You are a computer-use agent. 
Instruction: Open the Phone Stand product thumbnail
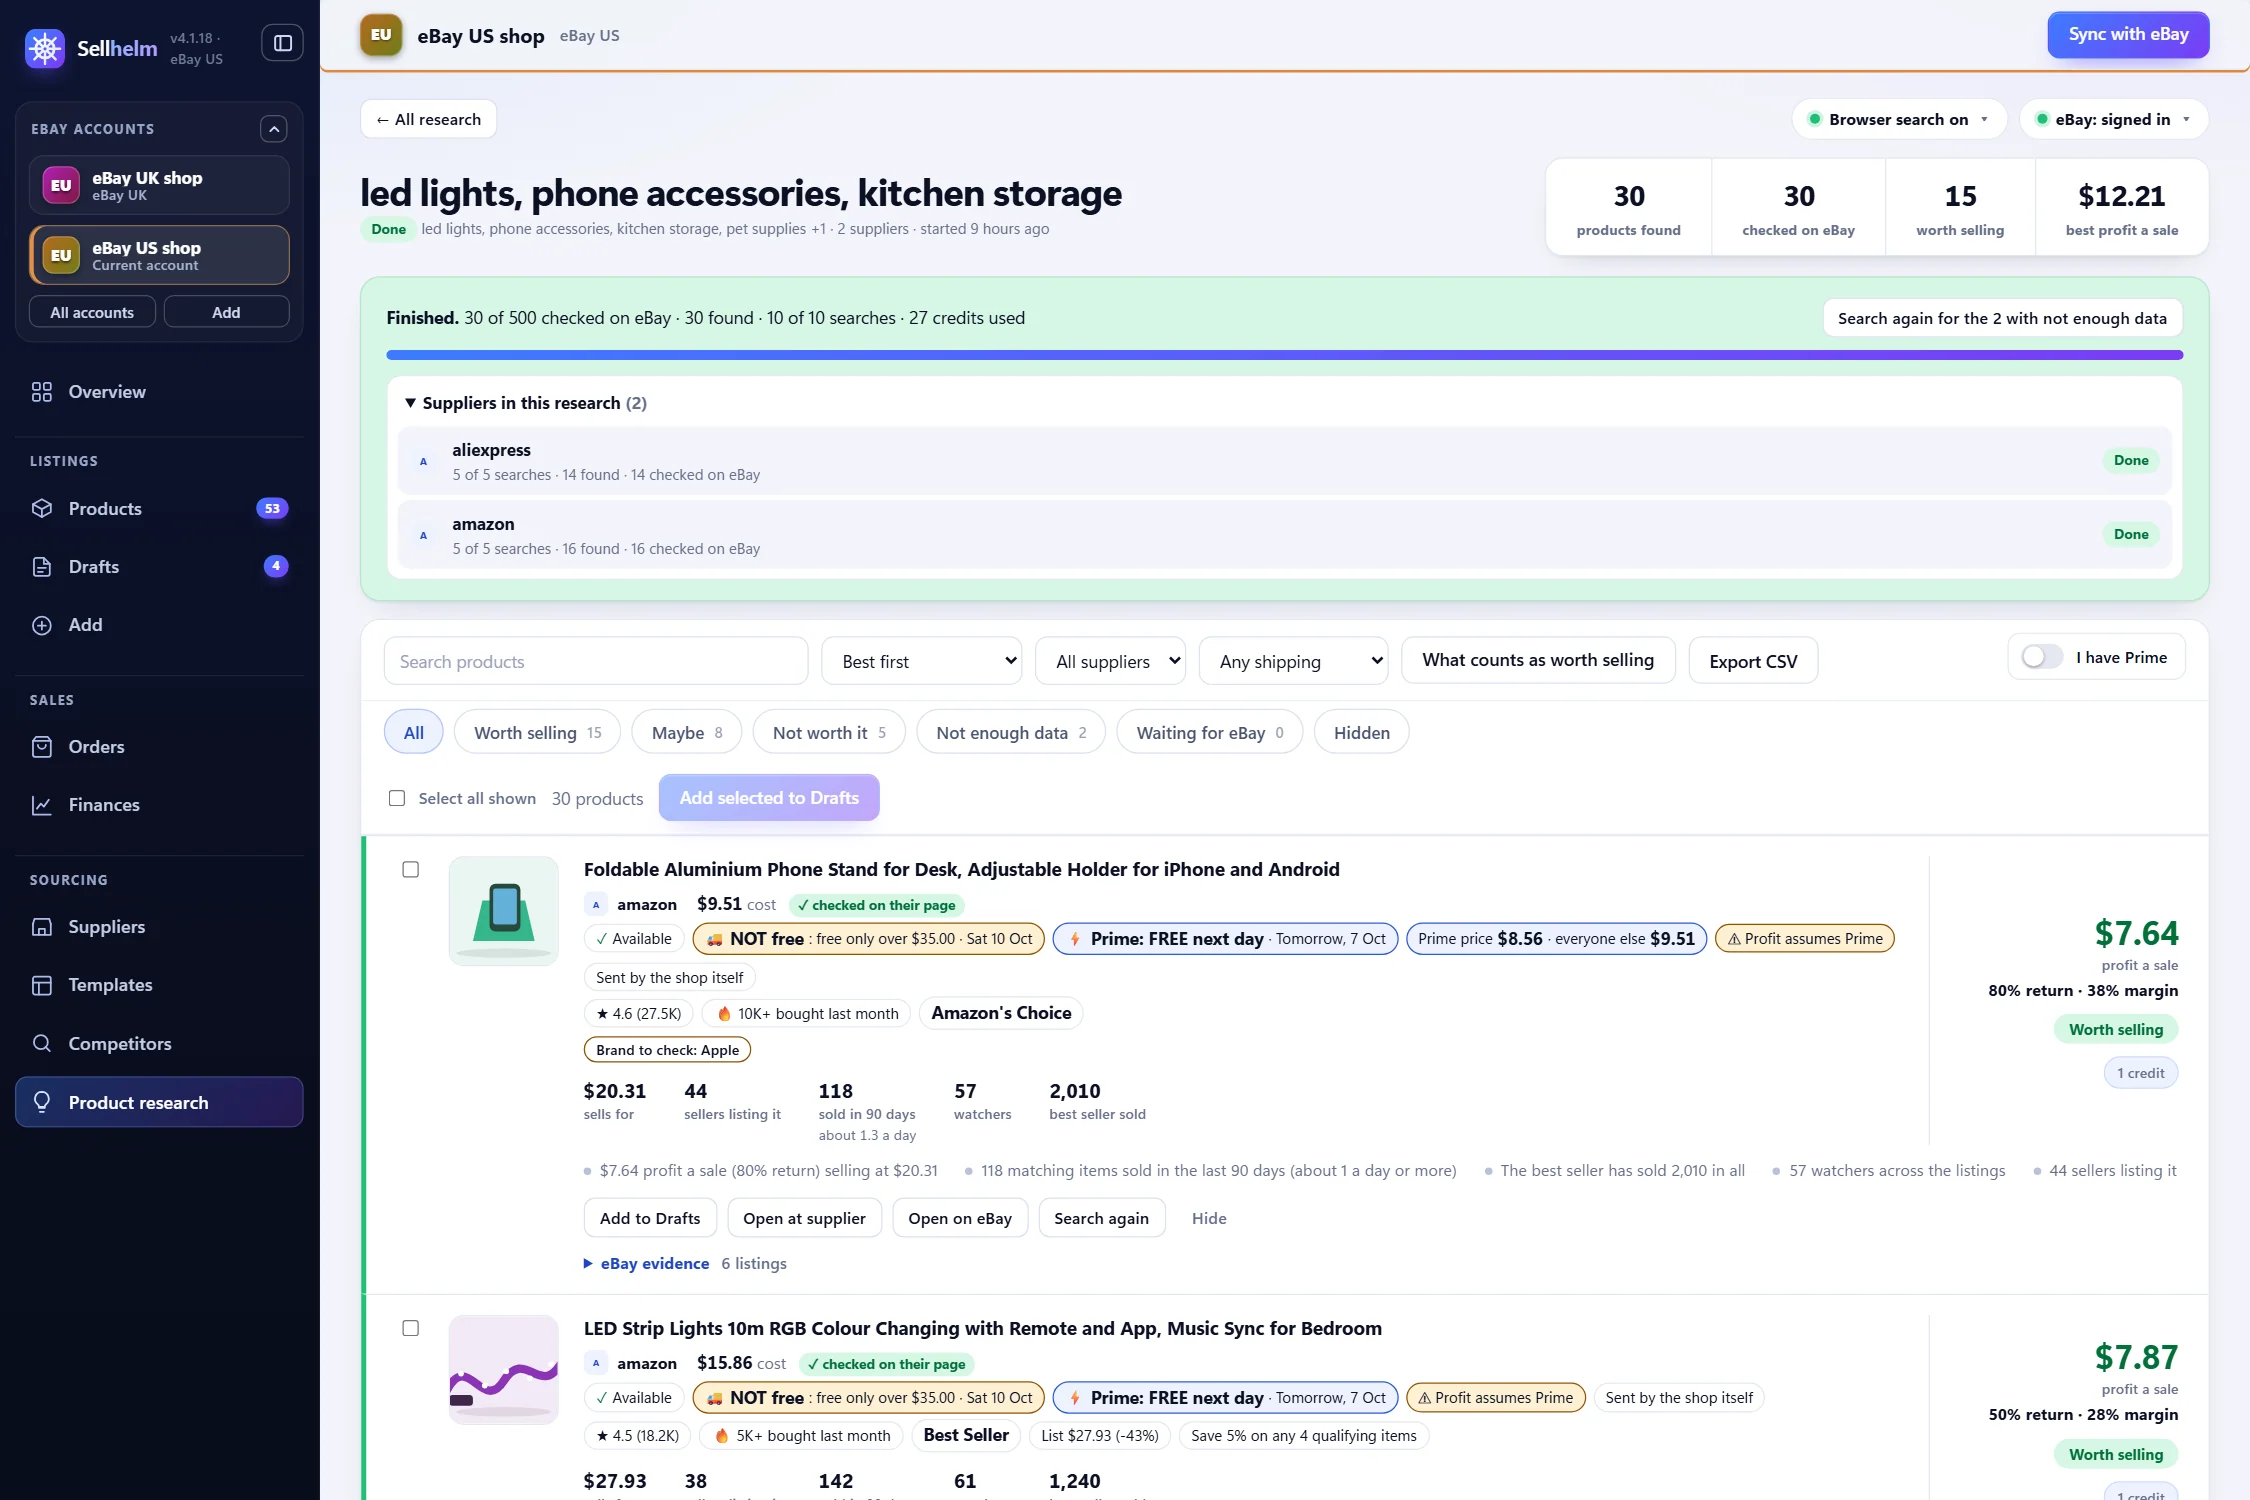[x=504, y=911]
